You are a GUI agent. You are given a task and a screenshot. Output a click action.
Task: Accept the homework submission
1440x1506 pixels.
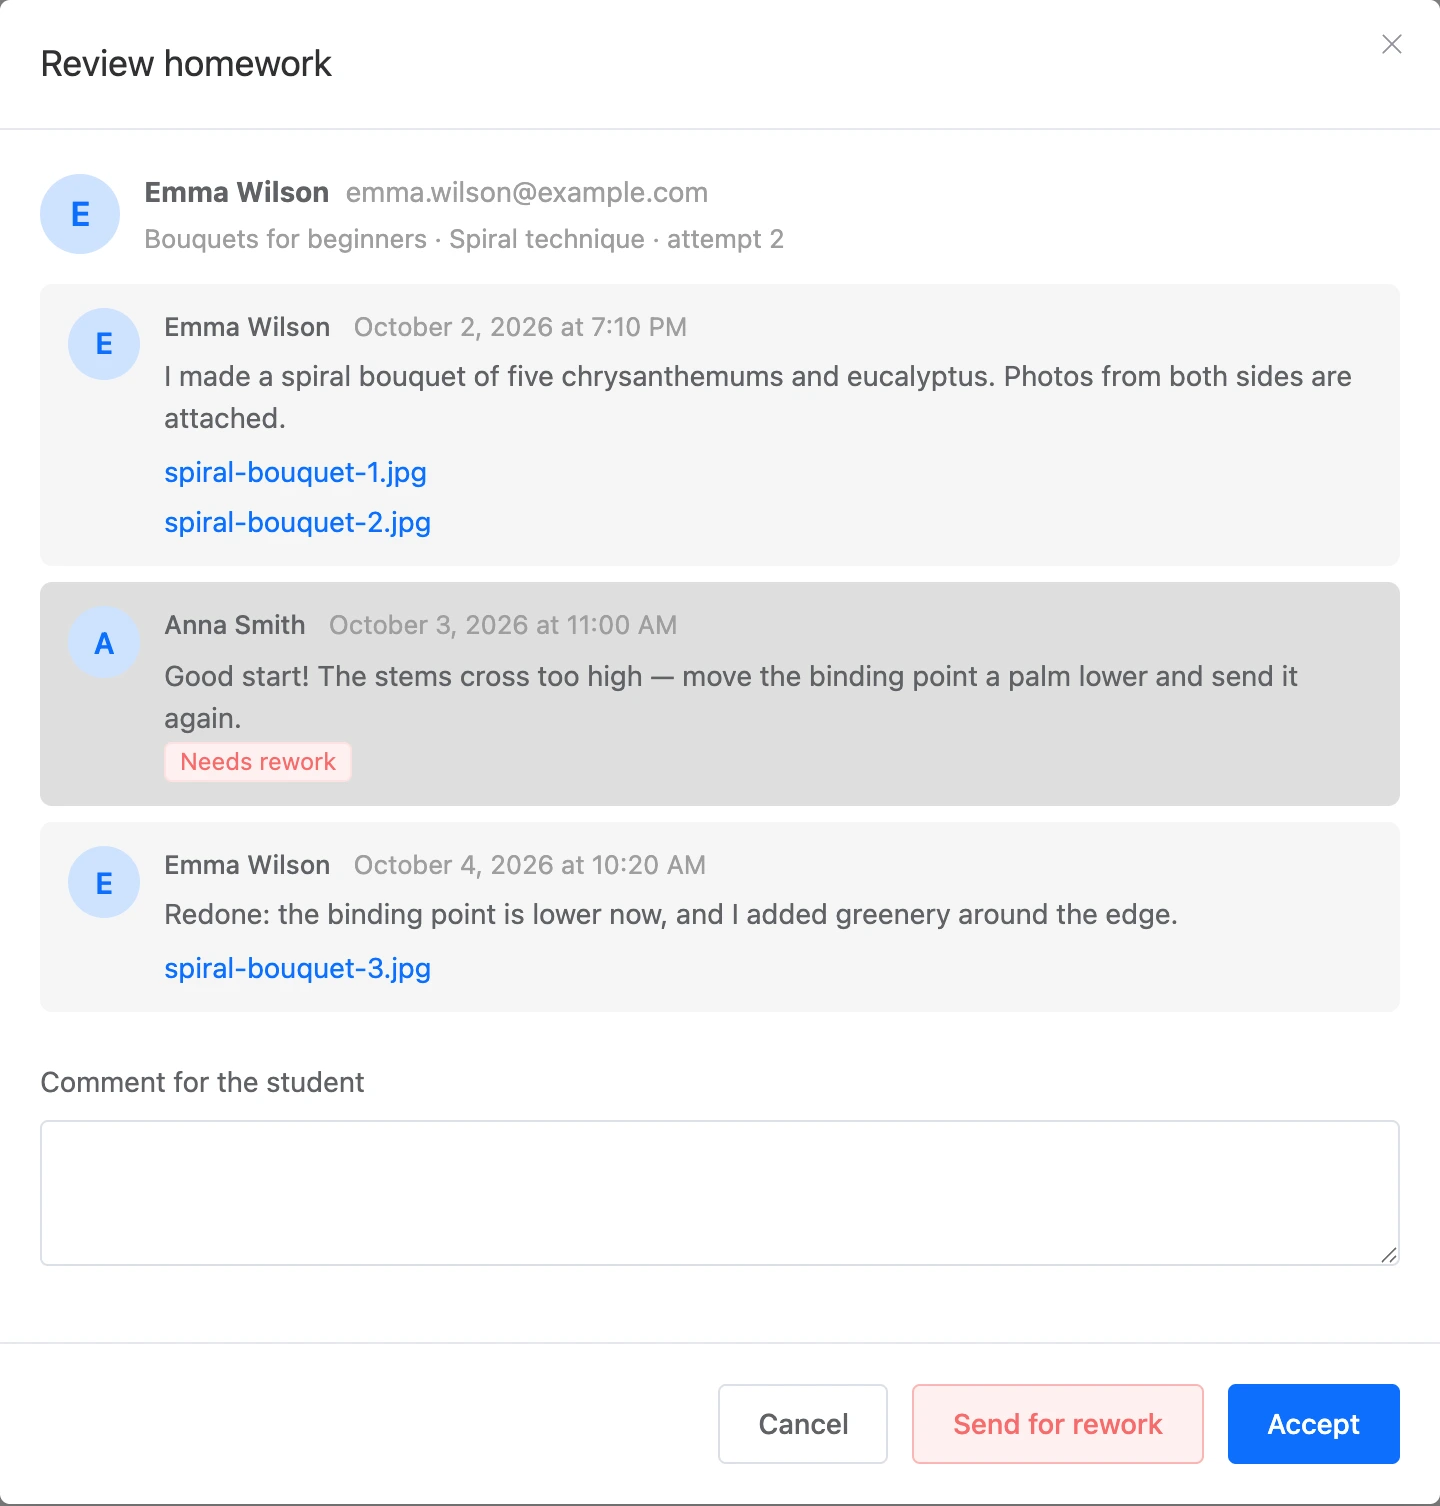click(x=1314, y=1424)
